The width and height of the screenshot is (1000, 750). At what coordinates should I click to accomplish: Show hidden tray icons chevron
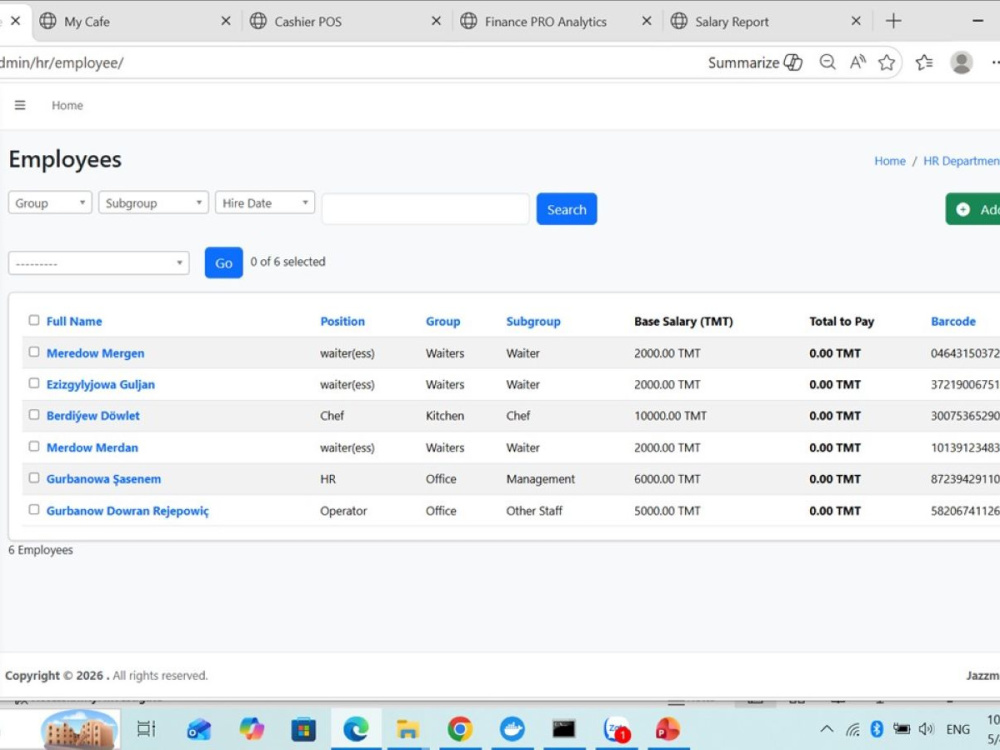point(827,729)
